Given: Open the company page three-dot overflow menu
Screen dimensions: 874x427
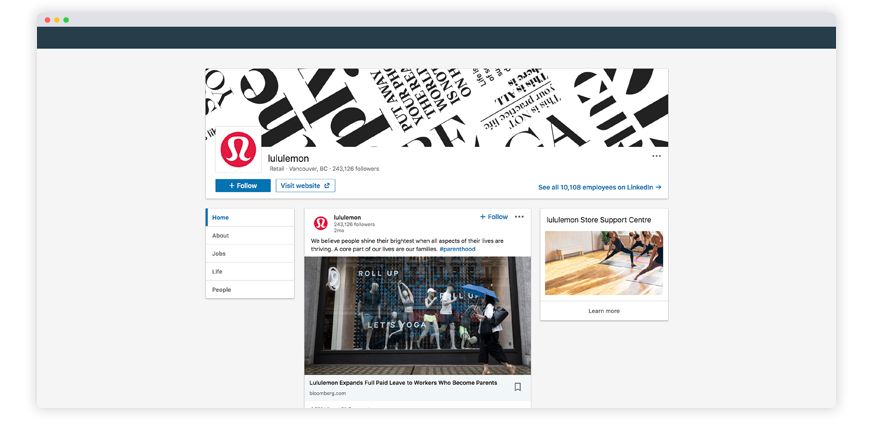Looking at the screenshot, I should (x=656, y=156).
